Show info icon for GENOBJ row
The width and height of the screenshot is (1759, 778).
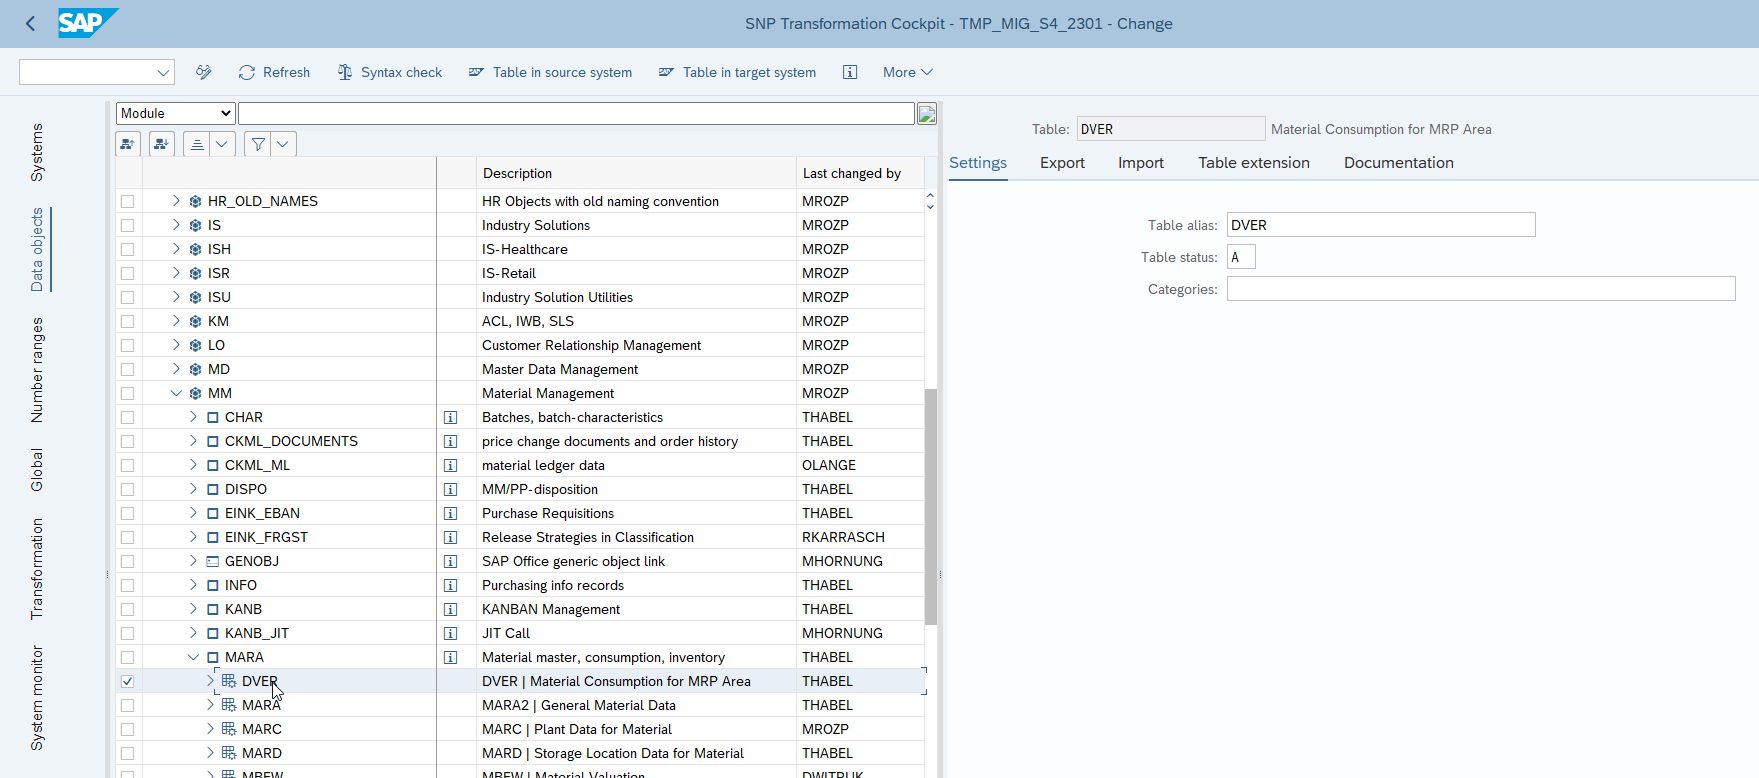(x=451, y=561)
